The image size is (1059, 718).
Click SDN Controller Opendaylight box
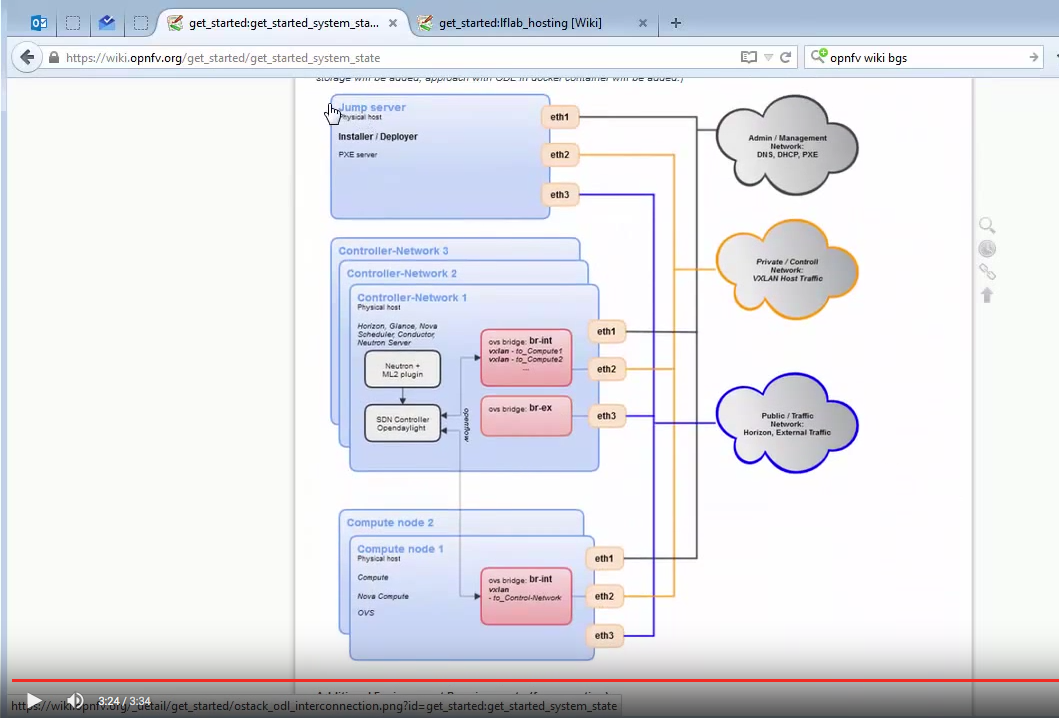(403, 424)
